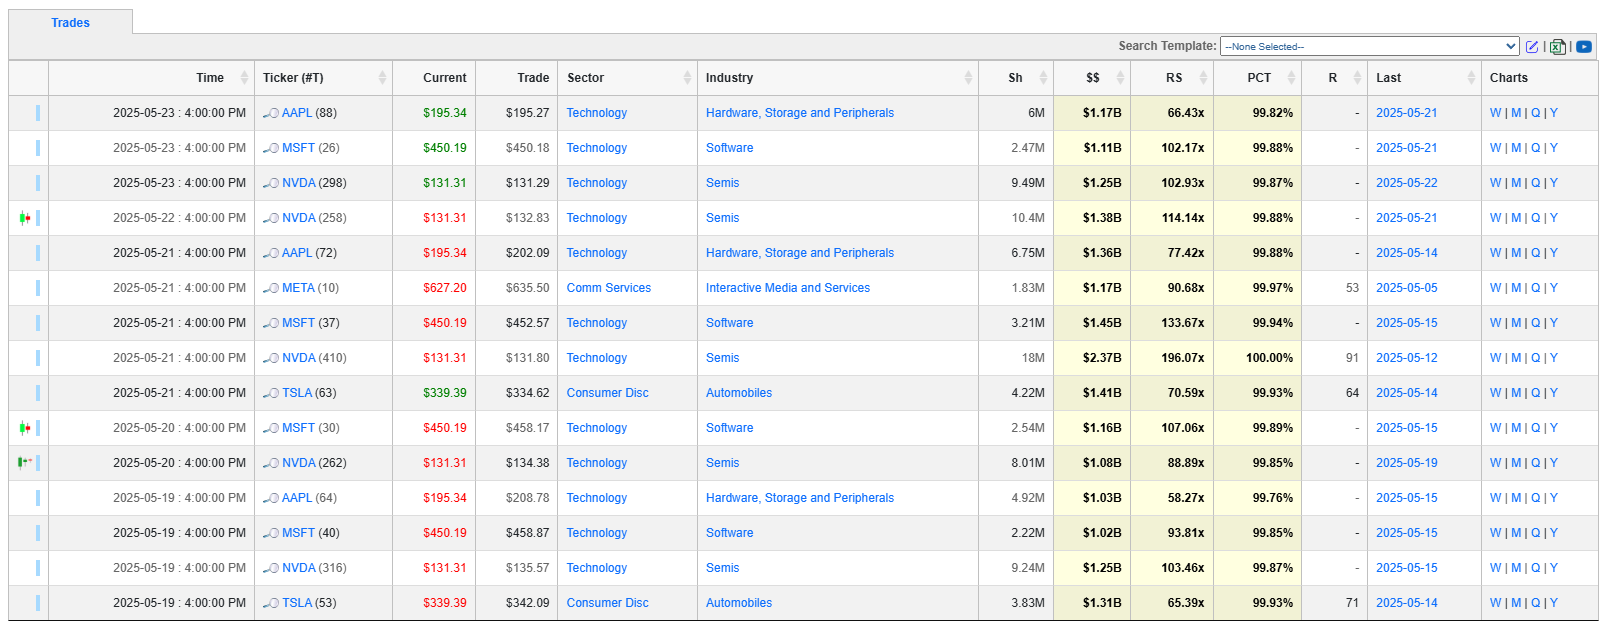
Task: Click magnifier icon beside NVDA (316)
Action: click(271, 568)
